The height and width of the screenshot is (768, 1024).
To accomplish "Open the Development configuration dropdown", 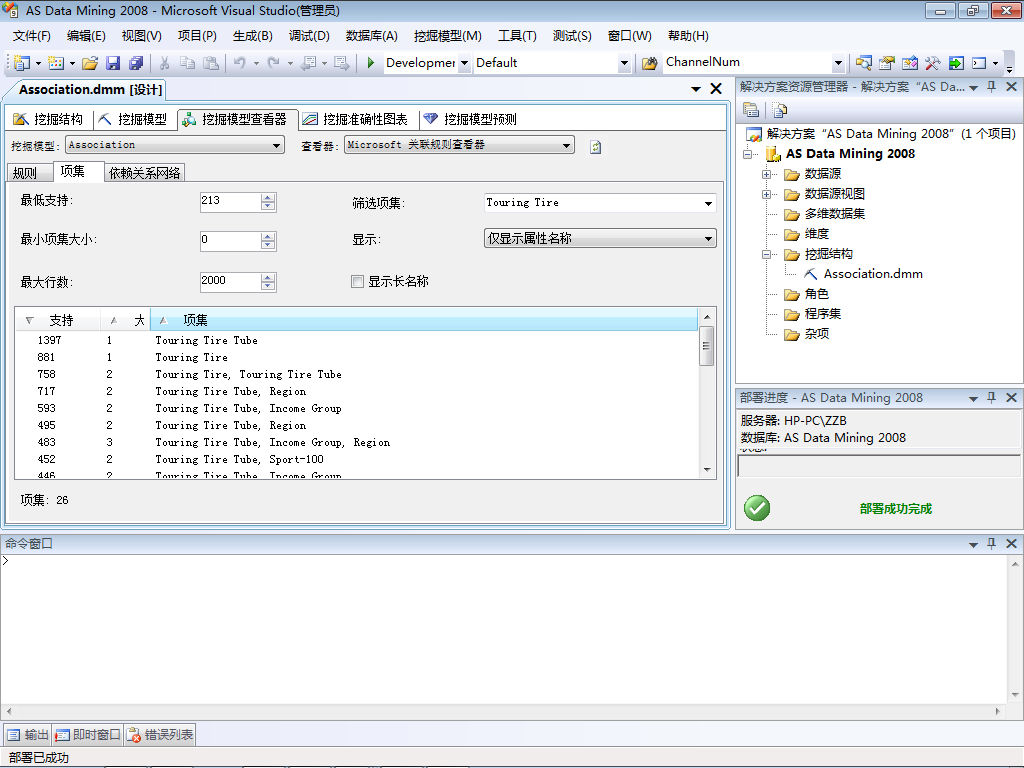I will point(464,63).
